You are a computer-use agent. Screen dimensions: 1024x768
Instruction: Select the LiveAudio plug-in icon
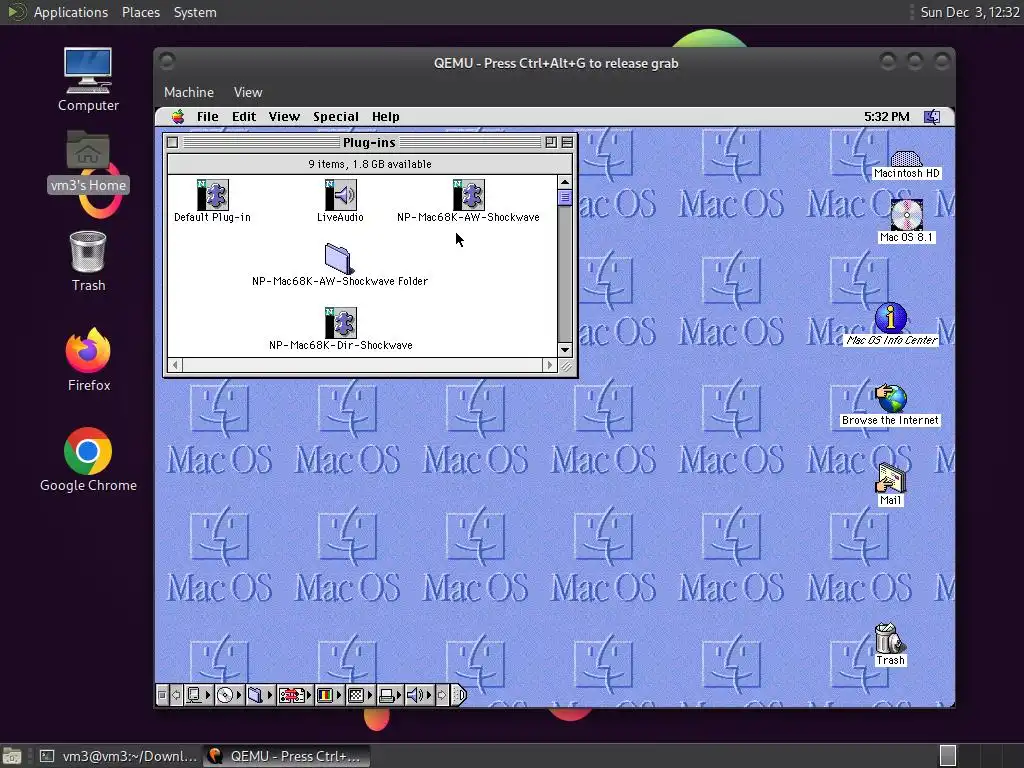coord(340,195)
